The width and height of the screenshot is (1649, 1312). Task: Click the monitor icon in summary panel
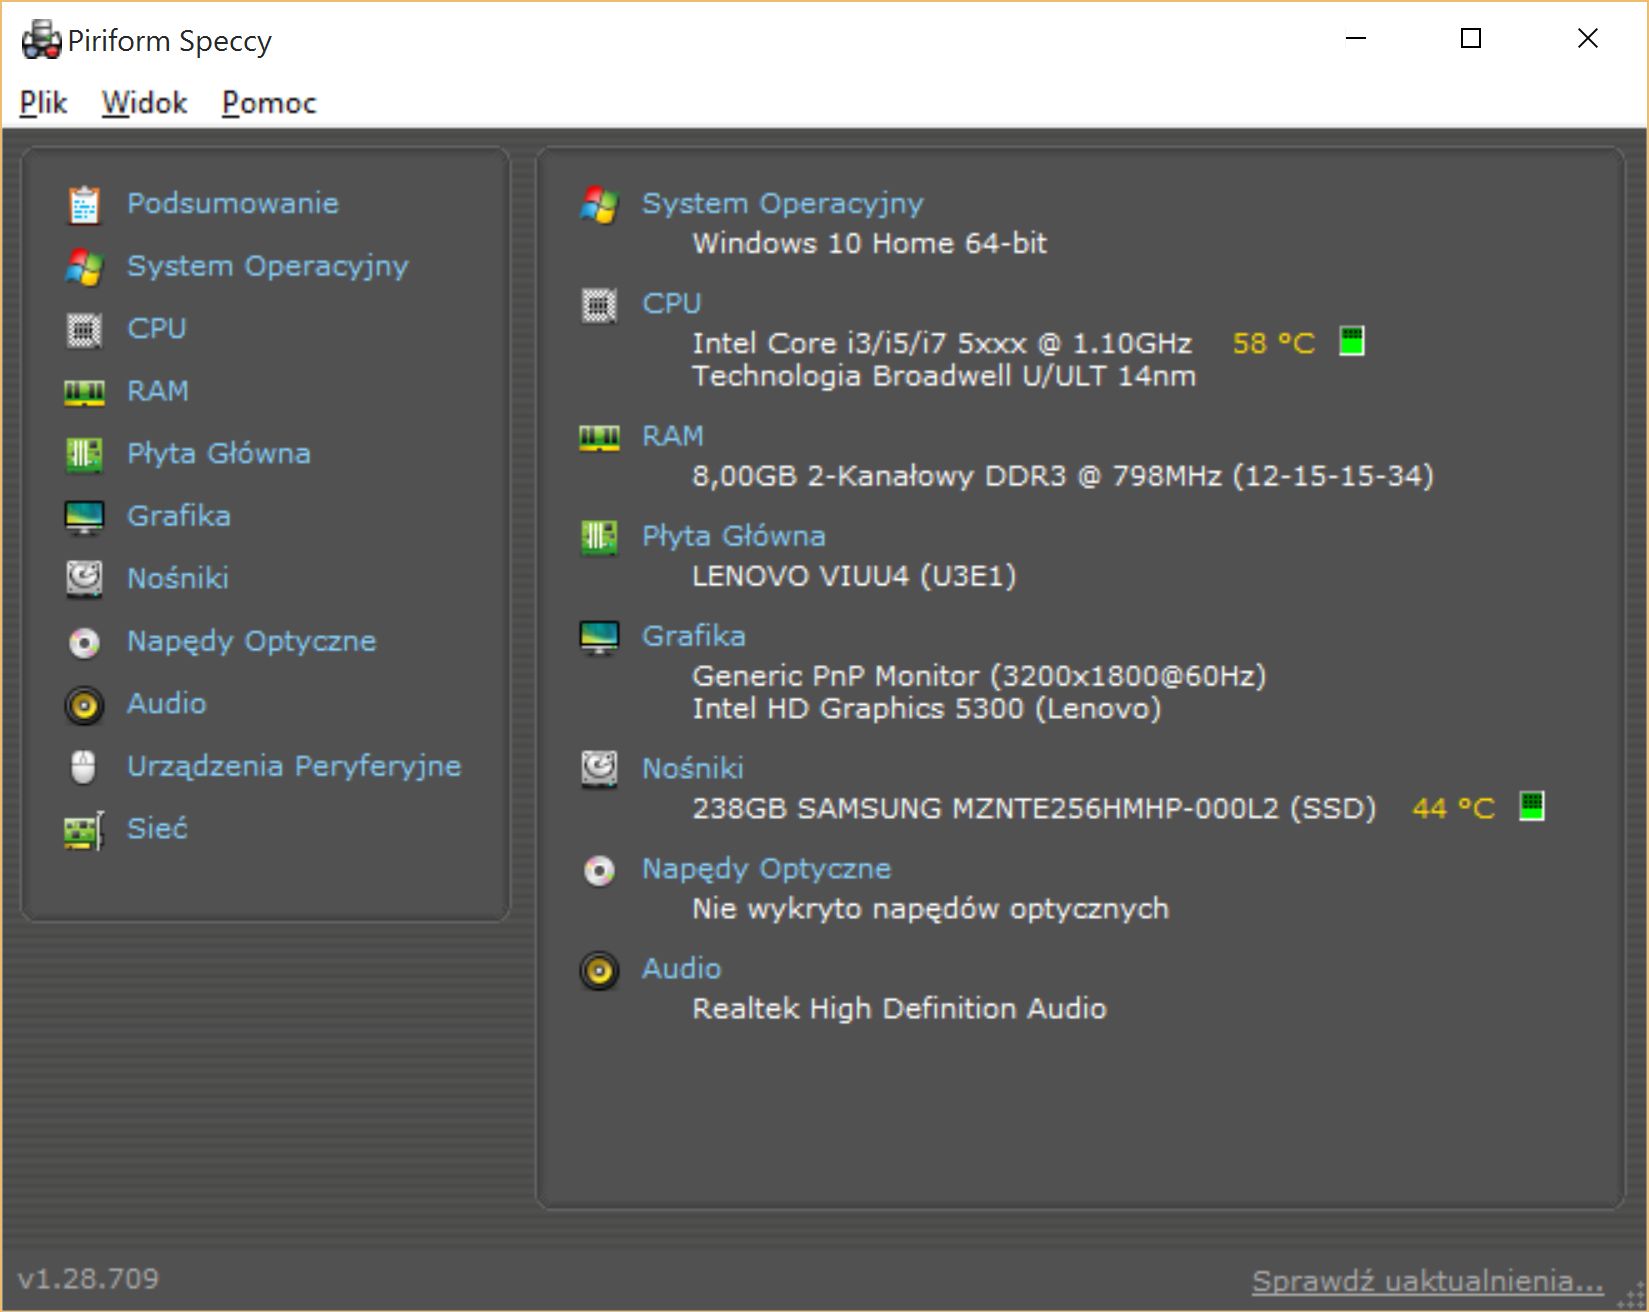click(599, 638)
